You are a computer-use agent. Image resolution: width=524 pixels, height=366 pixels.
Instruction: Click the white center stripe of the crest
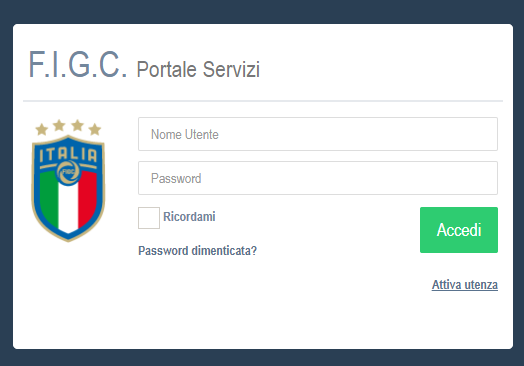[x=68, y=209]
